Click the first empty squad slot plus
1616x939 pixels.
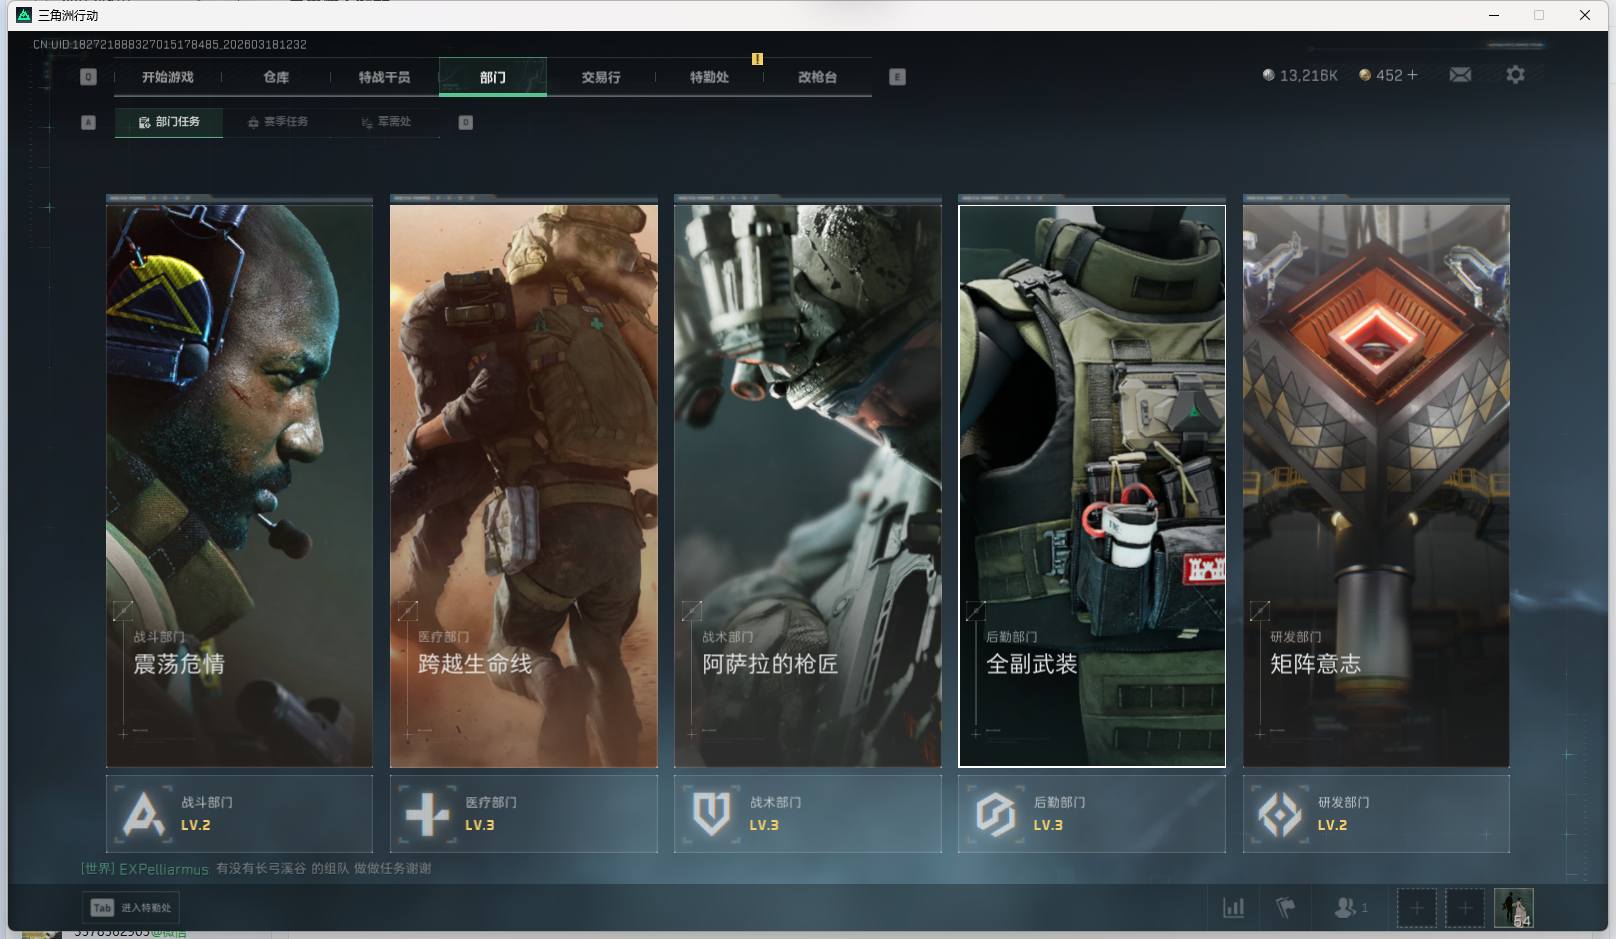click(x=1416, y=908)
